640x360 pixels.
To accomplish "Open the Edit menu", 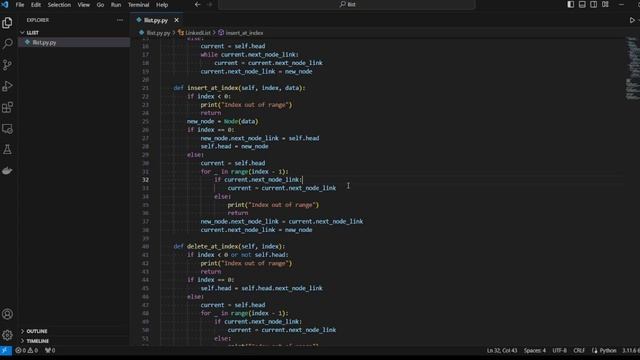I will coord(36,5).
